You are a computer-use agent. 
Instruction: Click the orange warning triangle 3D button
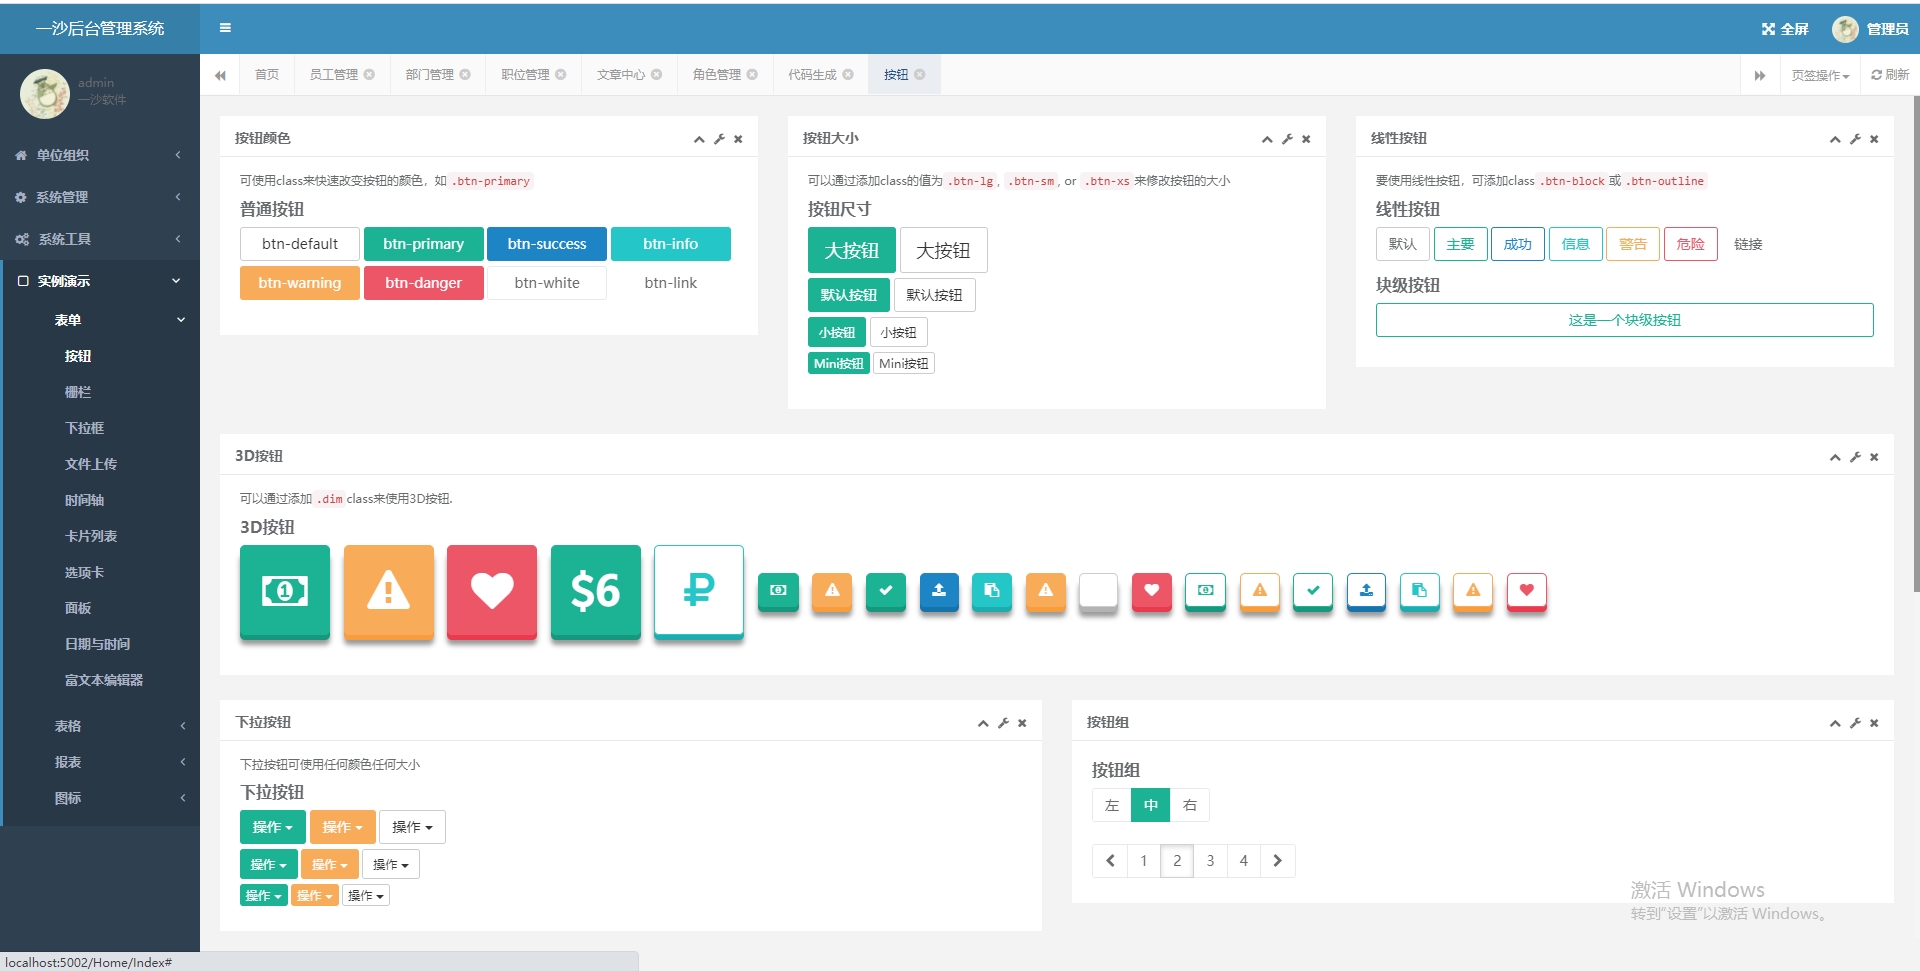[x=388, y=592]
